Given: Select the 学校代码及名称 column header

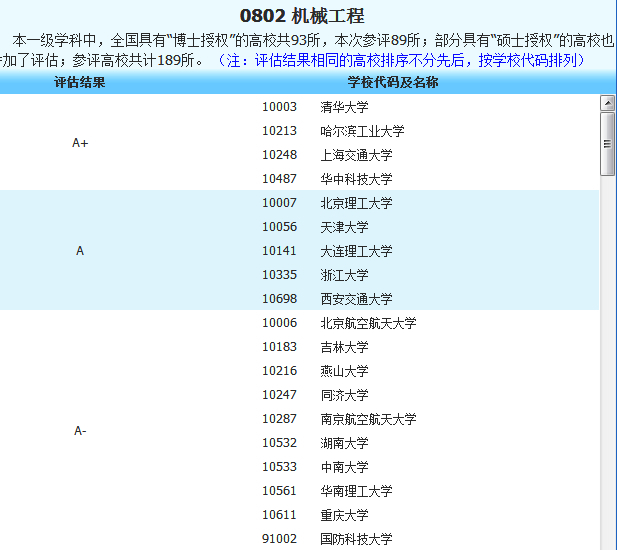Looking at the screenshot, I should click(393, 82).
